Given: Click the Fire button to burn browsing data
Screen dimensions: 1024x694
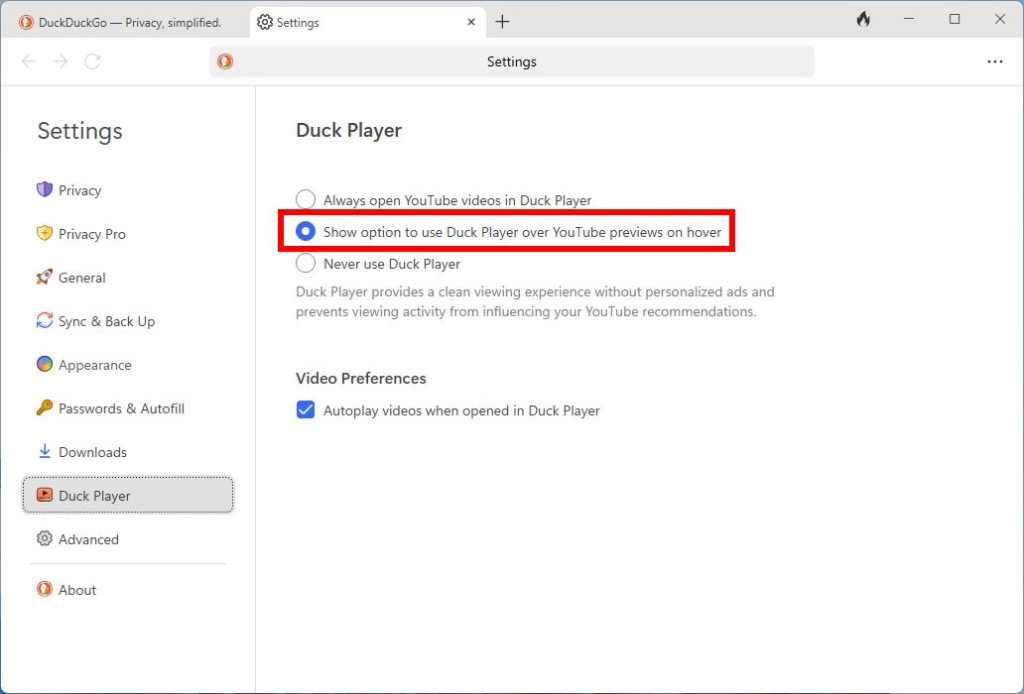Looking at the screenshot, I should tap(862, 19).
